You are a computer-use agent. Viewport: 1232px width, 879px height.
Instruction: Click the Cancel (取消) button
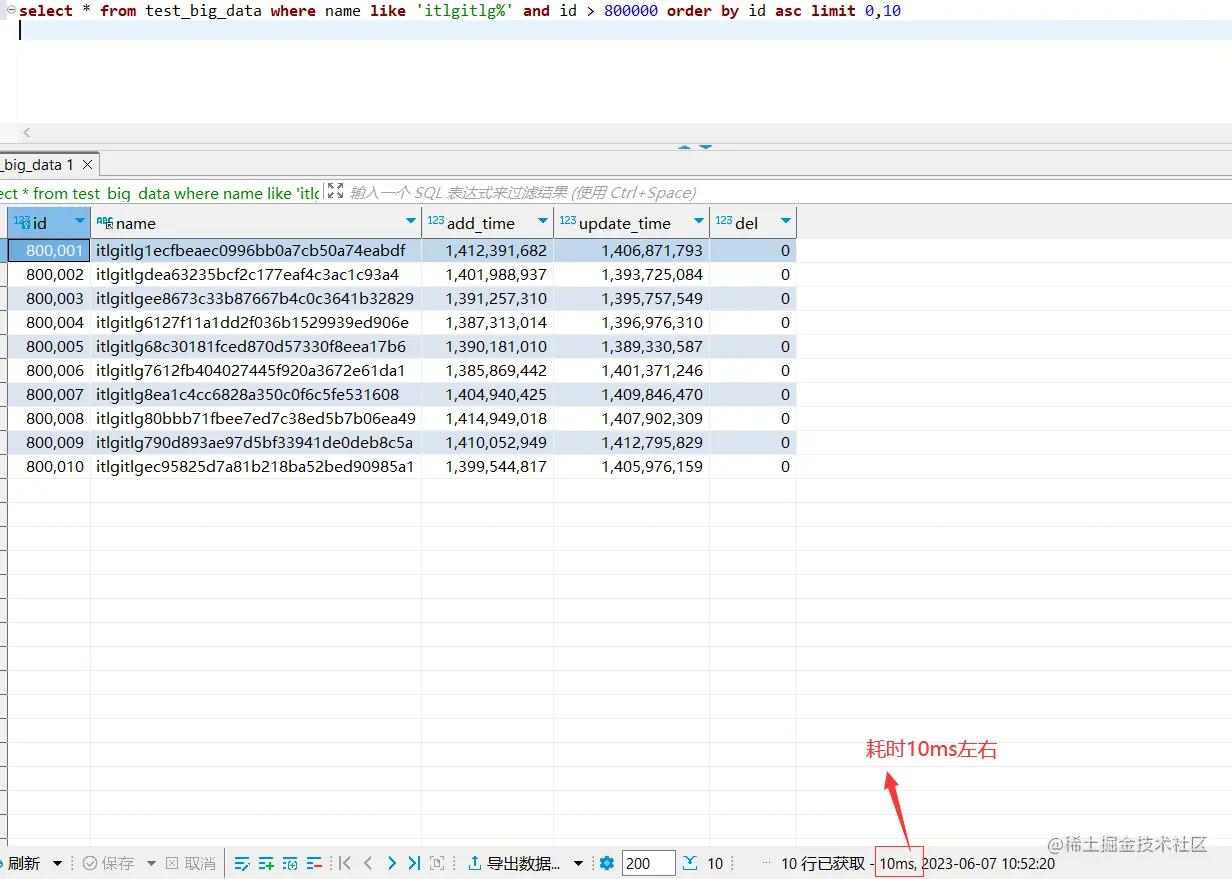click(190, 864)
